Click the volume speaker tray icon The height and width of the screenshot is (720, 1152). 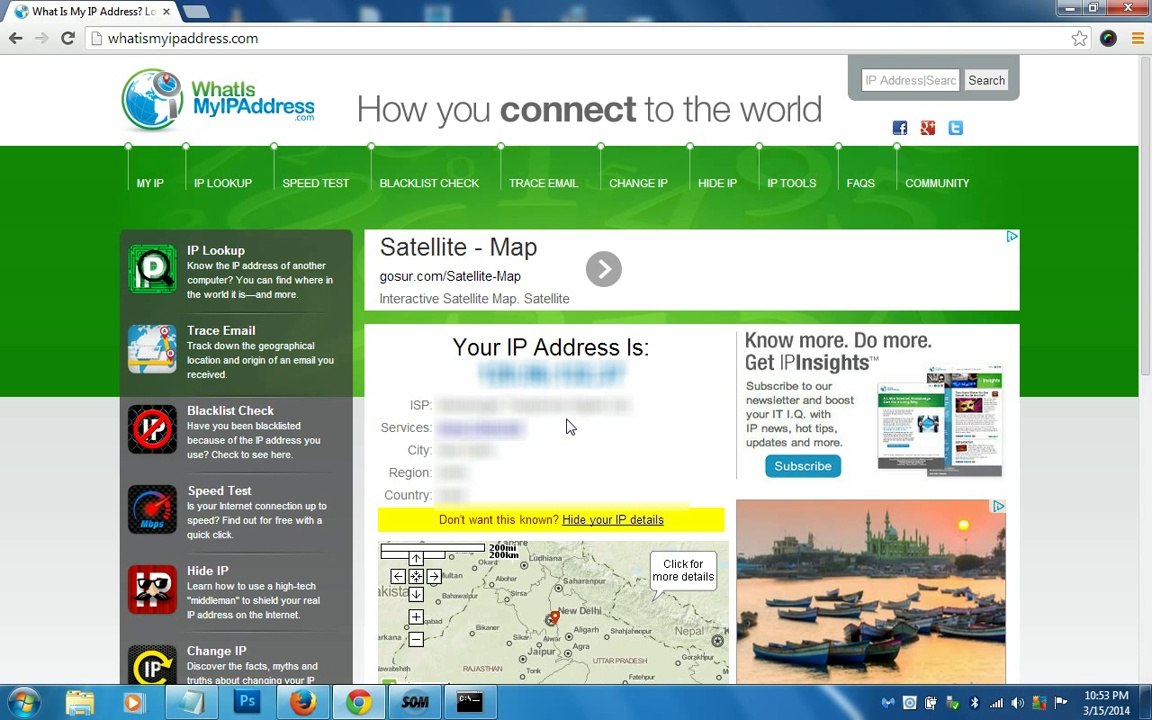tap(1018, 703)
